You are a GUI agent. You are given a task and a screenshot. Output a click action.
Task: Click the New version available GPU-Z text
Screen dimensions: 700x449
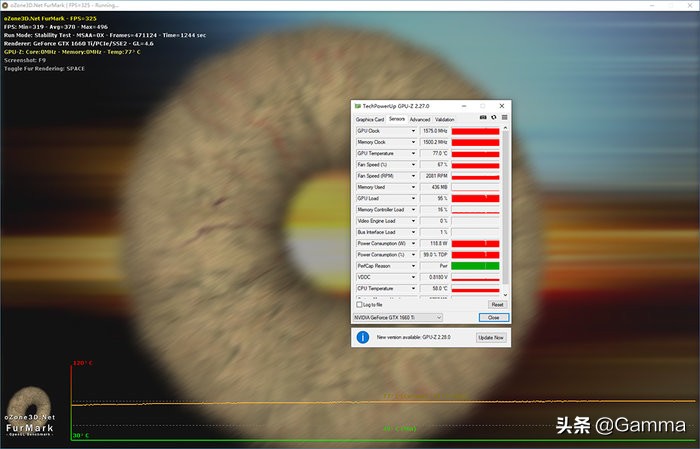[413, 337]
